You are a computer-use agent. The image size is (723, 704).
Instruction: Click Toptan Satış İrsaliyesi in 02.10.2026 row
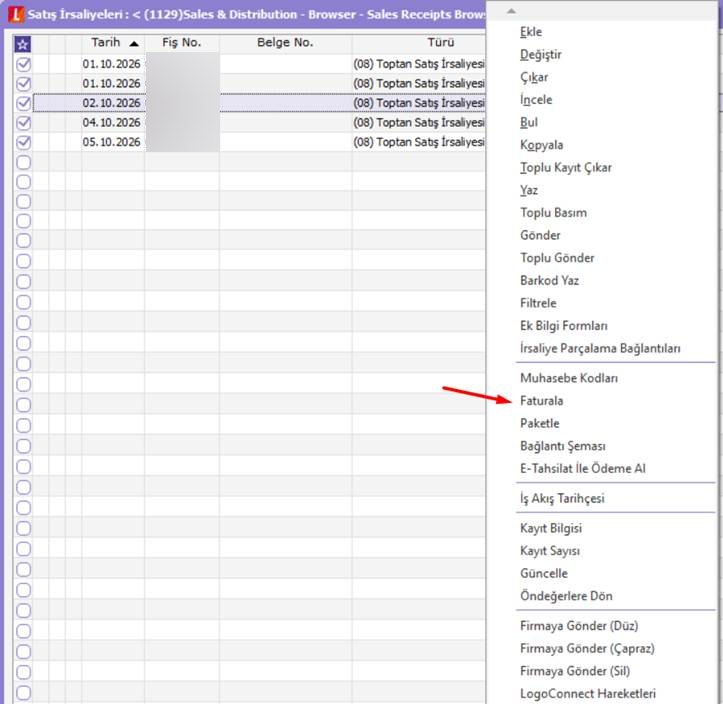coord(419,103)
